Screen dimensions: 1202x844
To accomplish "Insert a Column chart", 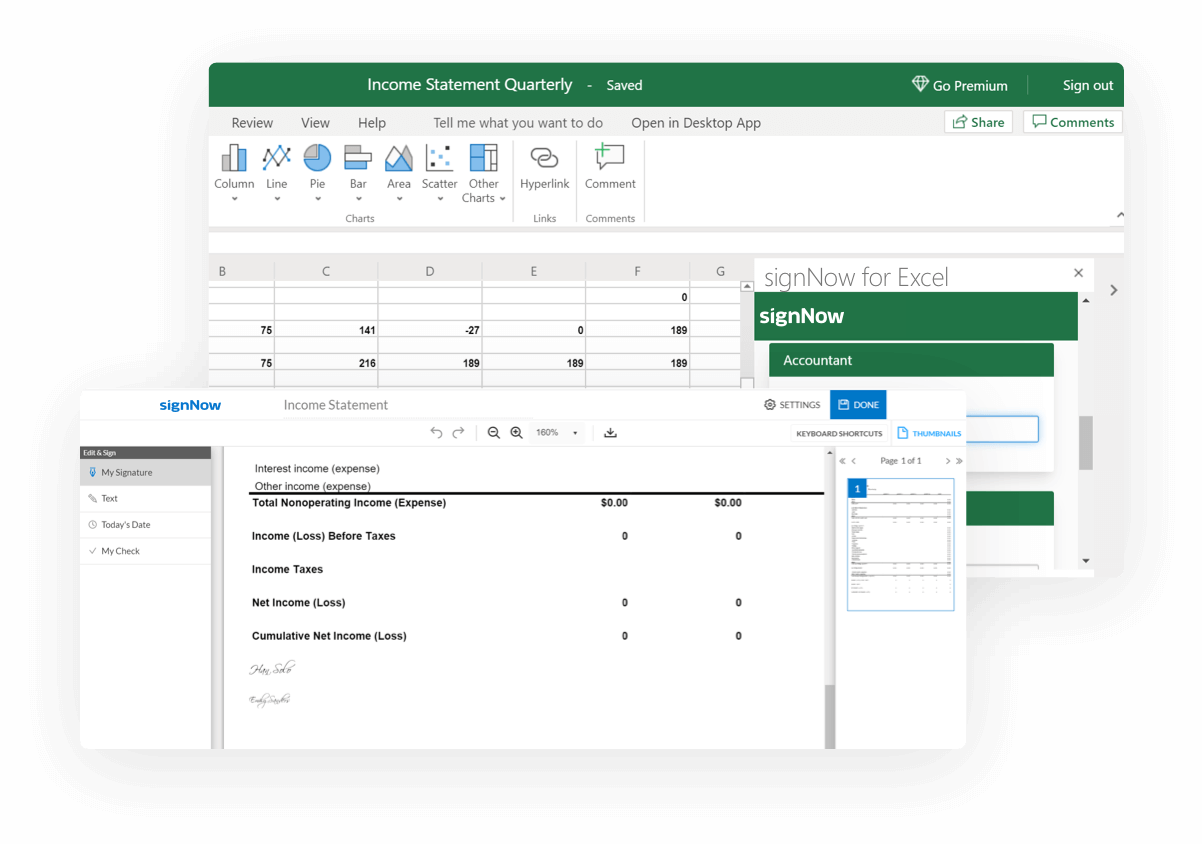I will click(234, 166).
